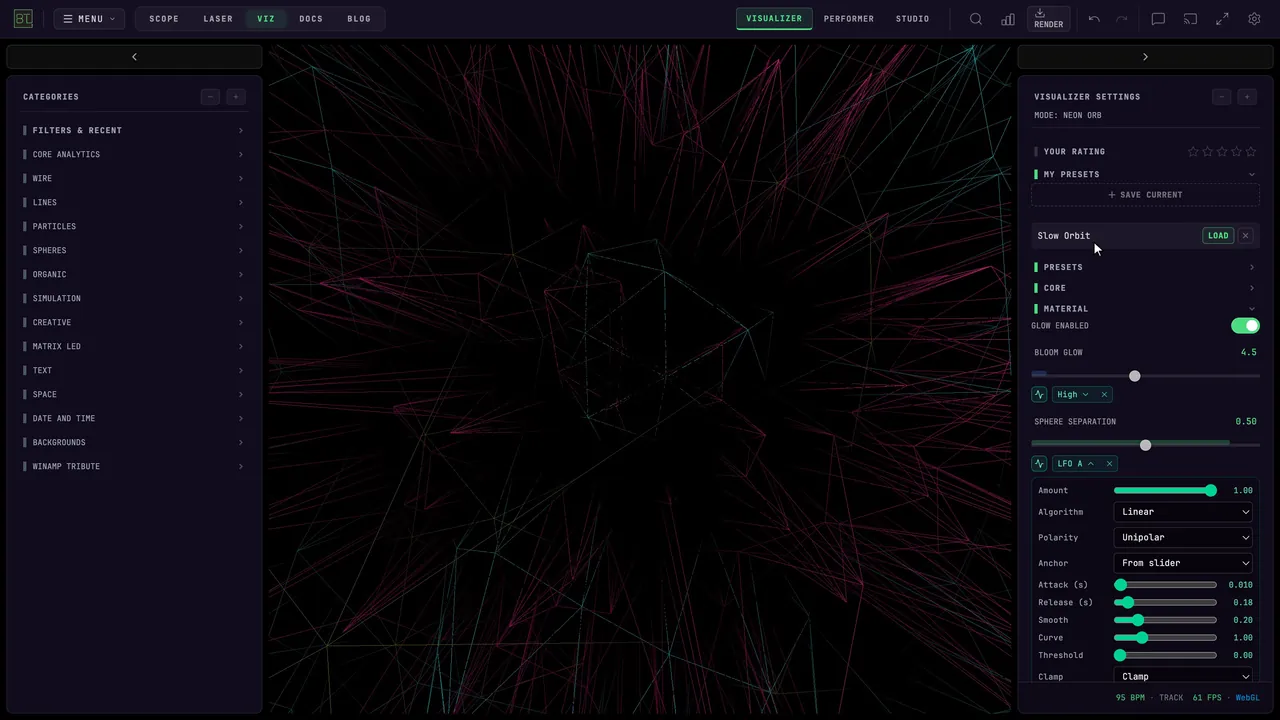The image size is (1280, 720).
Task: Remove the Slow Orbit preset
Action: (x=1245, y=236)
